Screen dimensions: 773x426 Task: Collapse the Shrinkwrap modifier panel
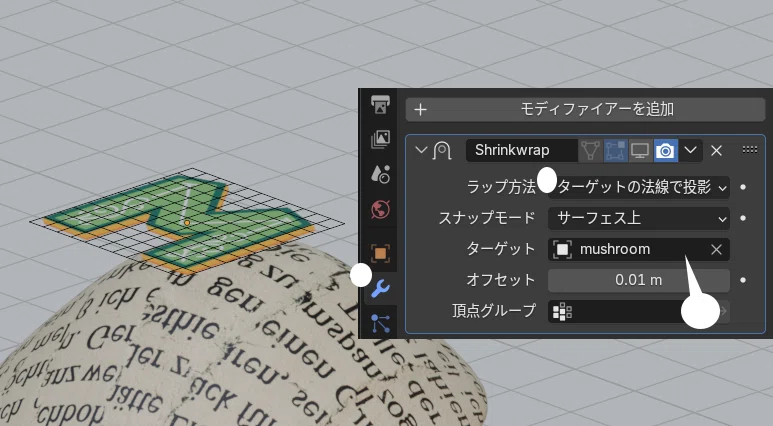coord(421,150)
